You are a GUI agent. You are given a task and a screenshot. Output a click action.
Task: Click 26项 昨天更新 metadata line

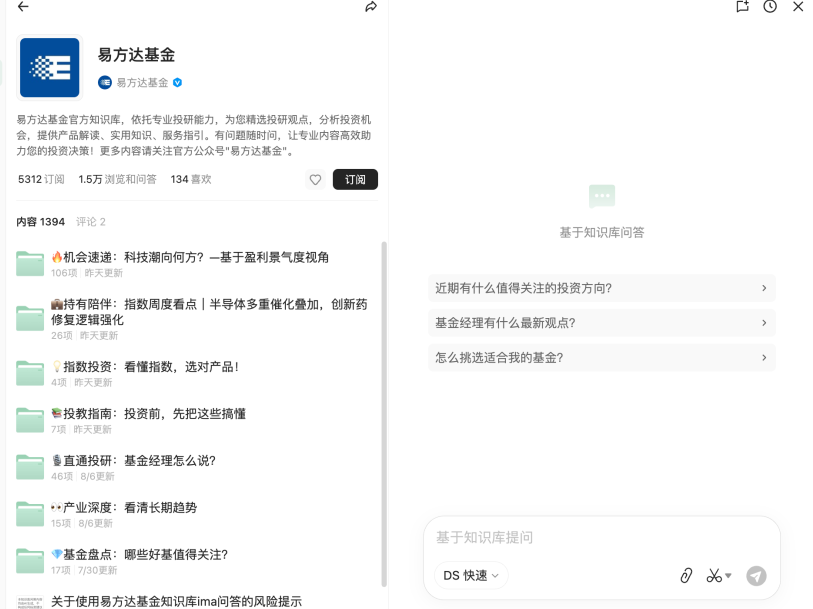click(85, 335)
